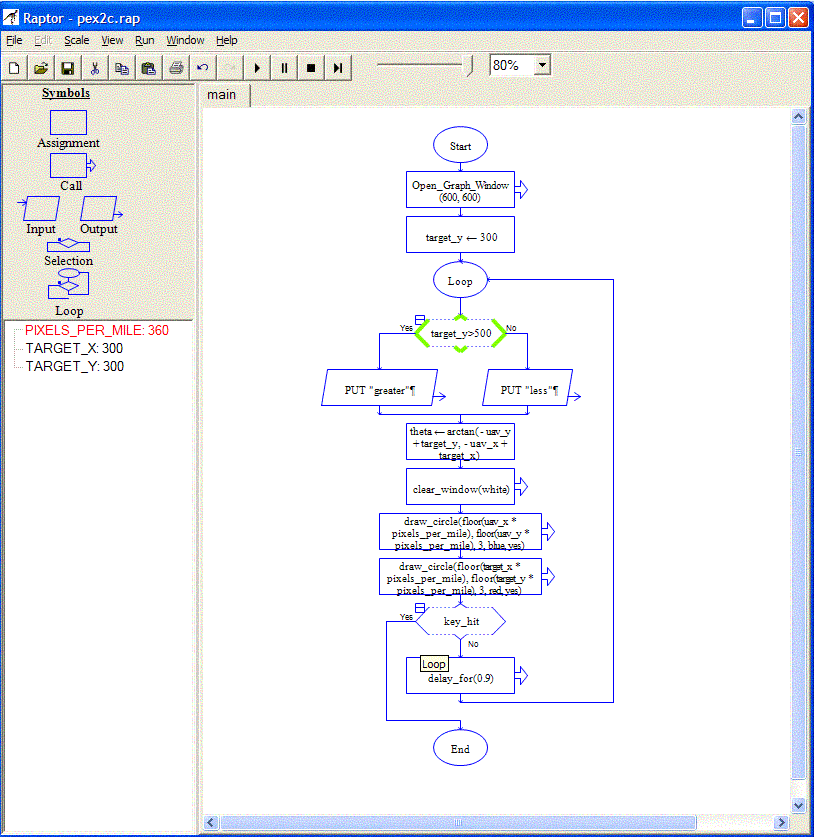Select the red draw_circle call box
The image size is (814, 837).
pyautogui.click(x=460, y=577)
